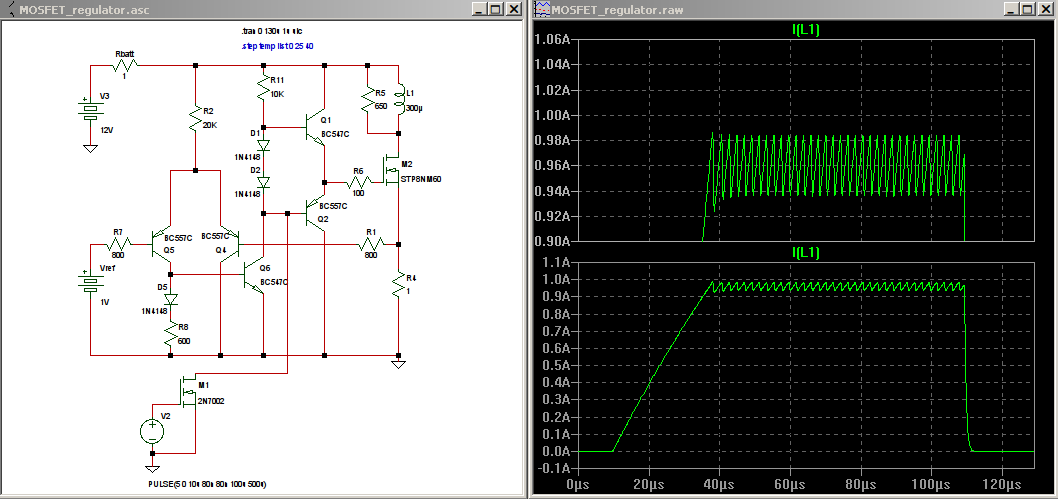Image resolution: width=1058 pixels, height=499 pixels.
Task: Maximize the MOSFET_regulator.asc schematic window
Action: [497, 9]
